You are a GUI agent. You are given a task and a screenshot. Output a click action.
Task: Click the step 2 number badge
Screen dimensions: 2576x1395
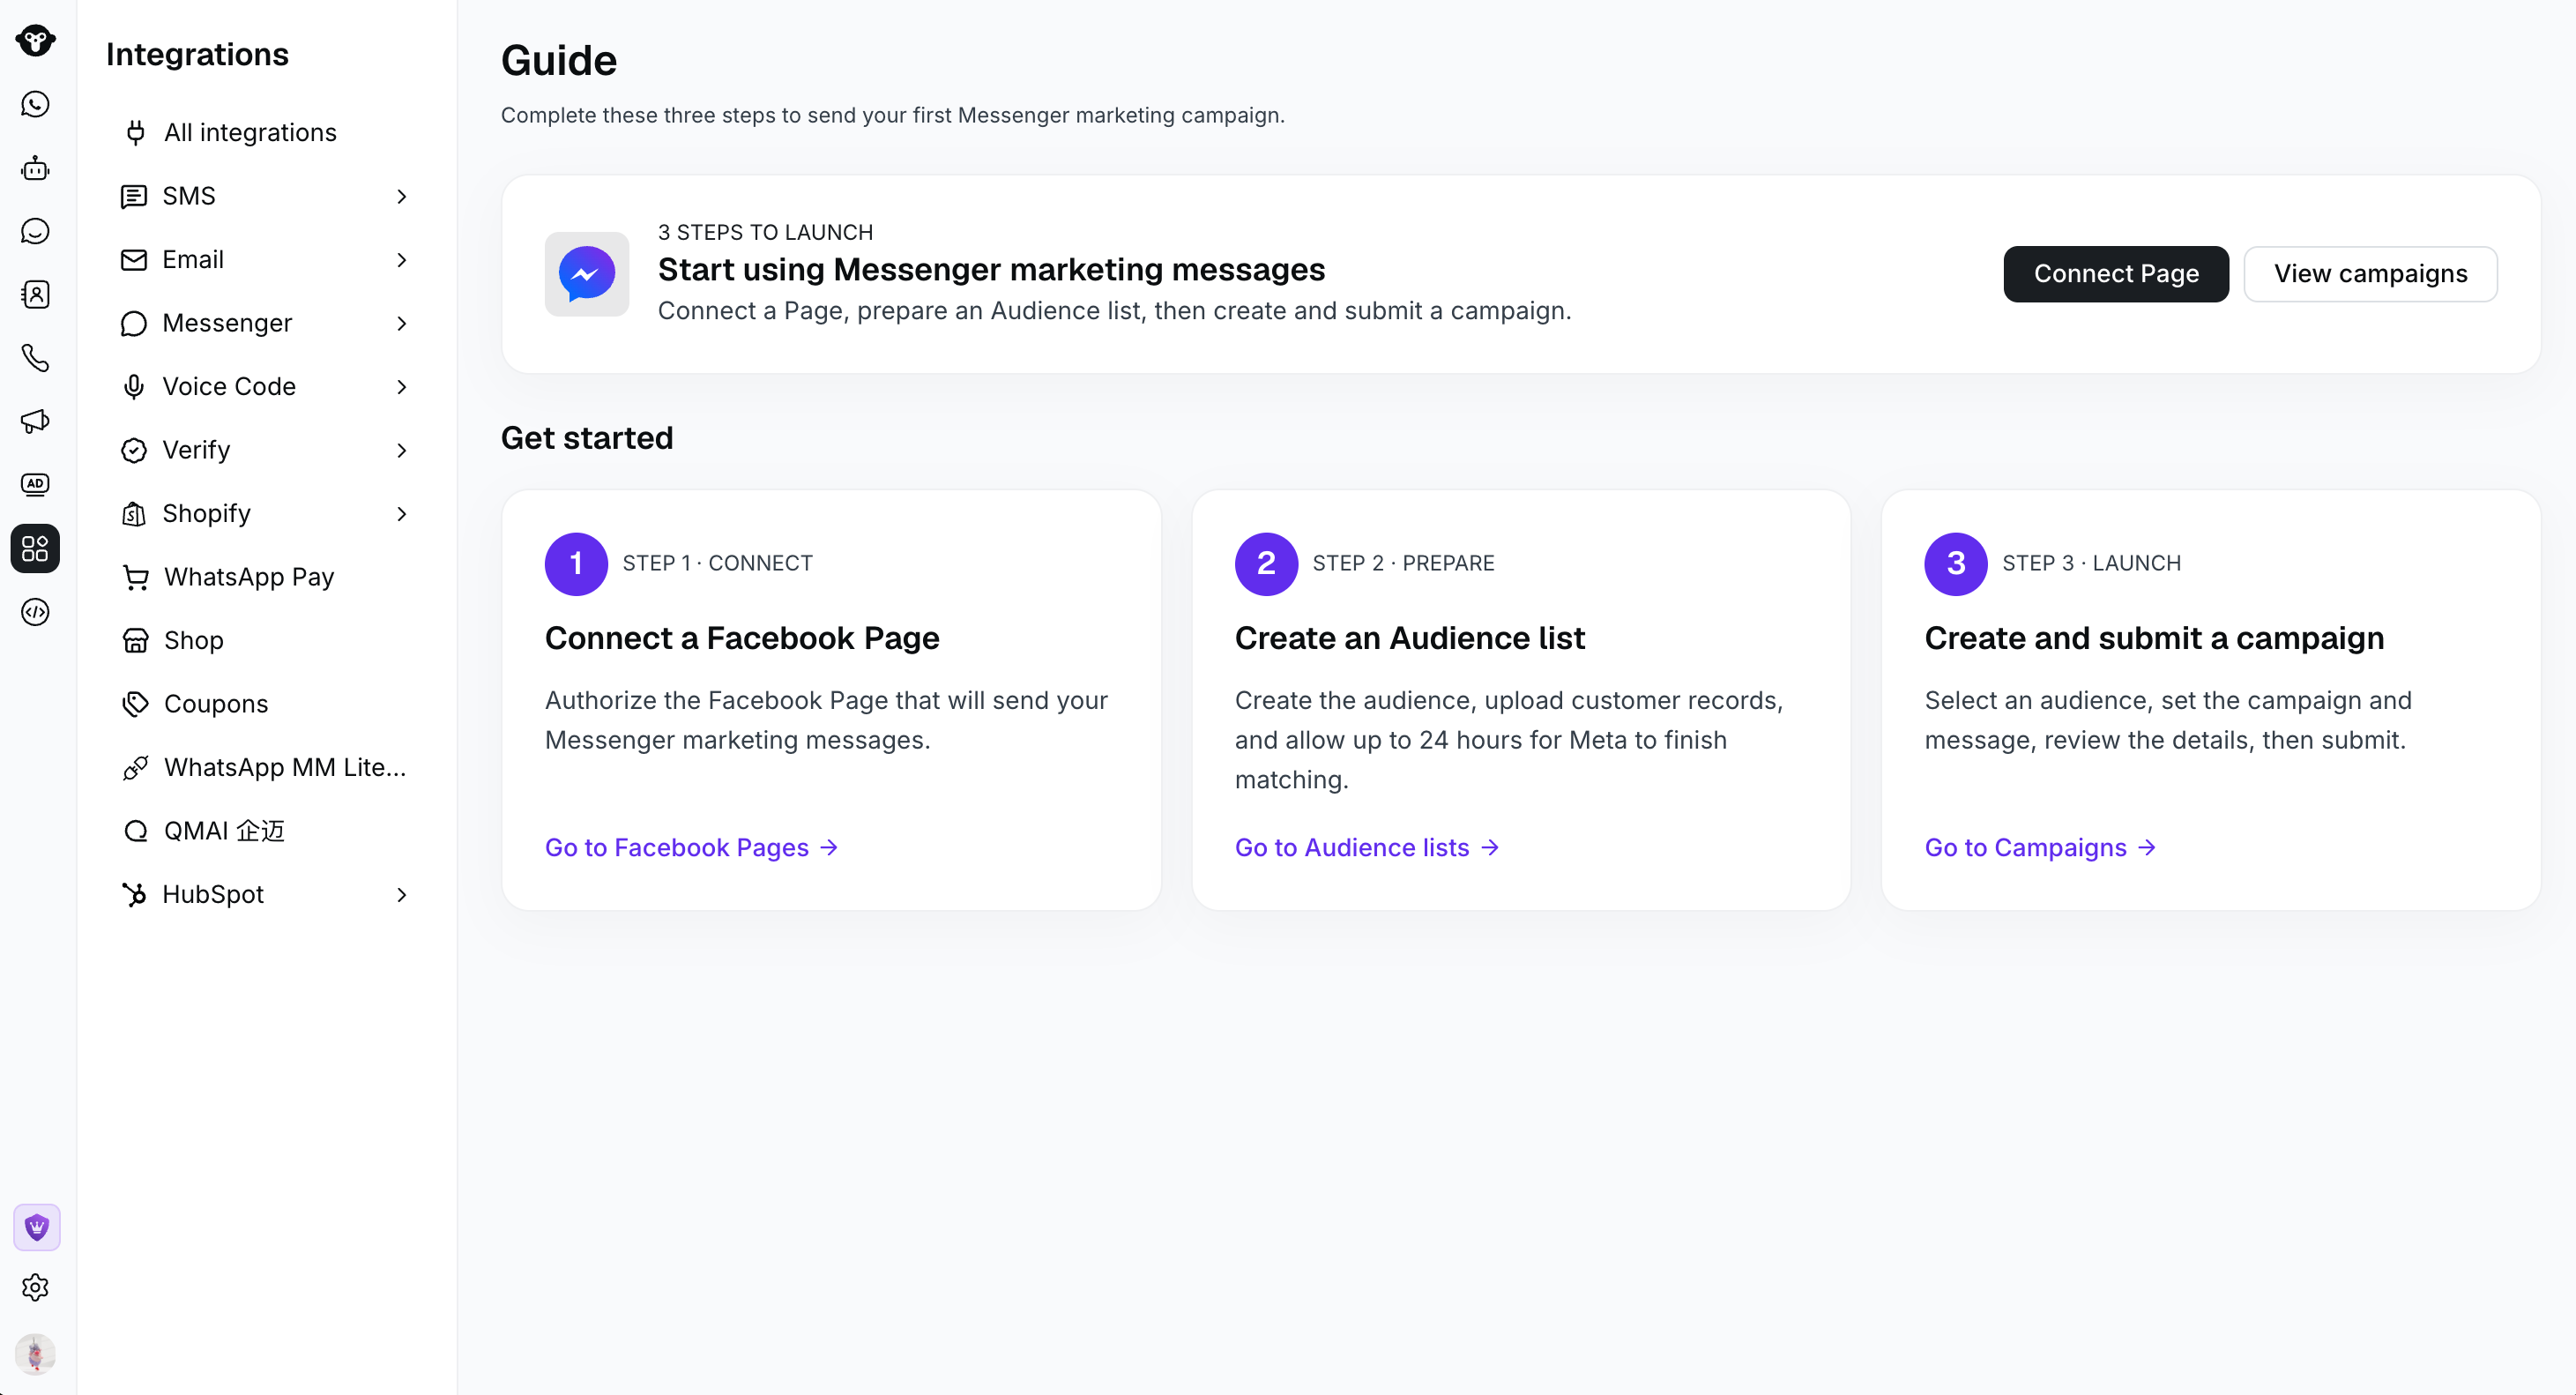(x=1266, y=564)
